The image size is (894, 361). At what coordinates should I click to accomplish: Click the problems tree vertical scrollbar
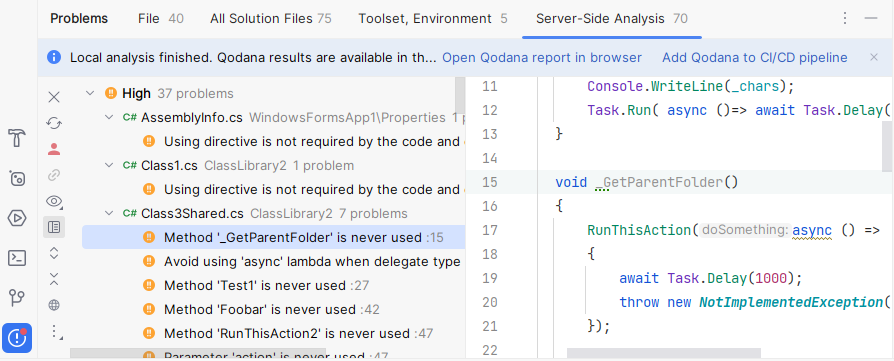coord(460,95)
